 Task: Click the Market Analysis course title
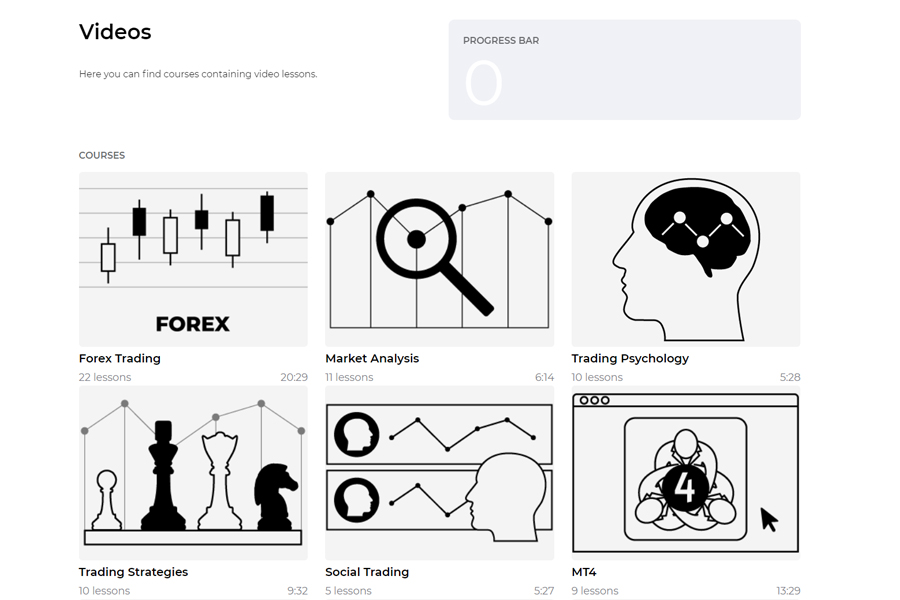coord(372,358)
